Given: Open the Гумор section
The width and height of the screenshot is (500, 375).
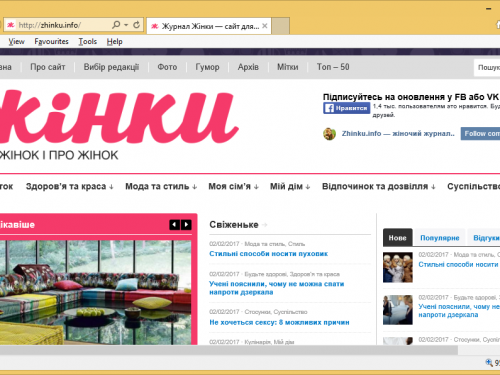Looking at the screenshot, I should pyautogui.click(x=207, y=67).
